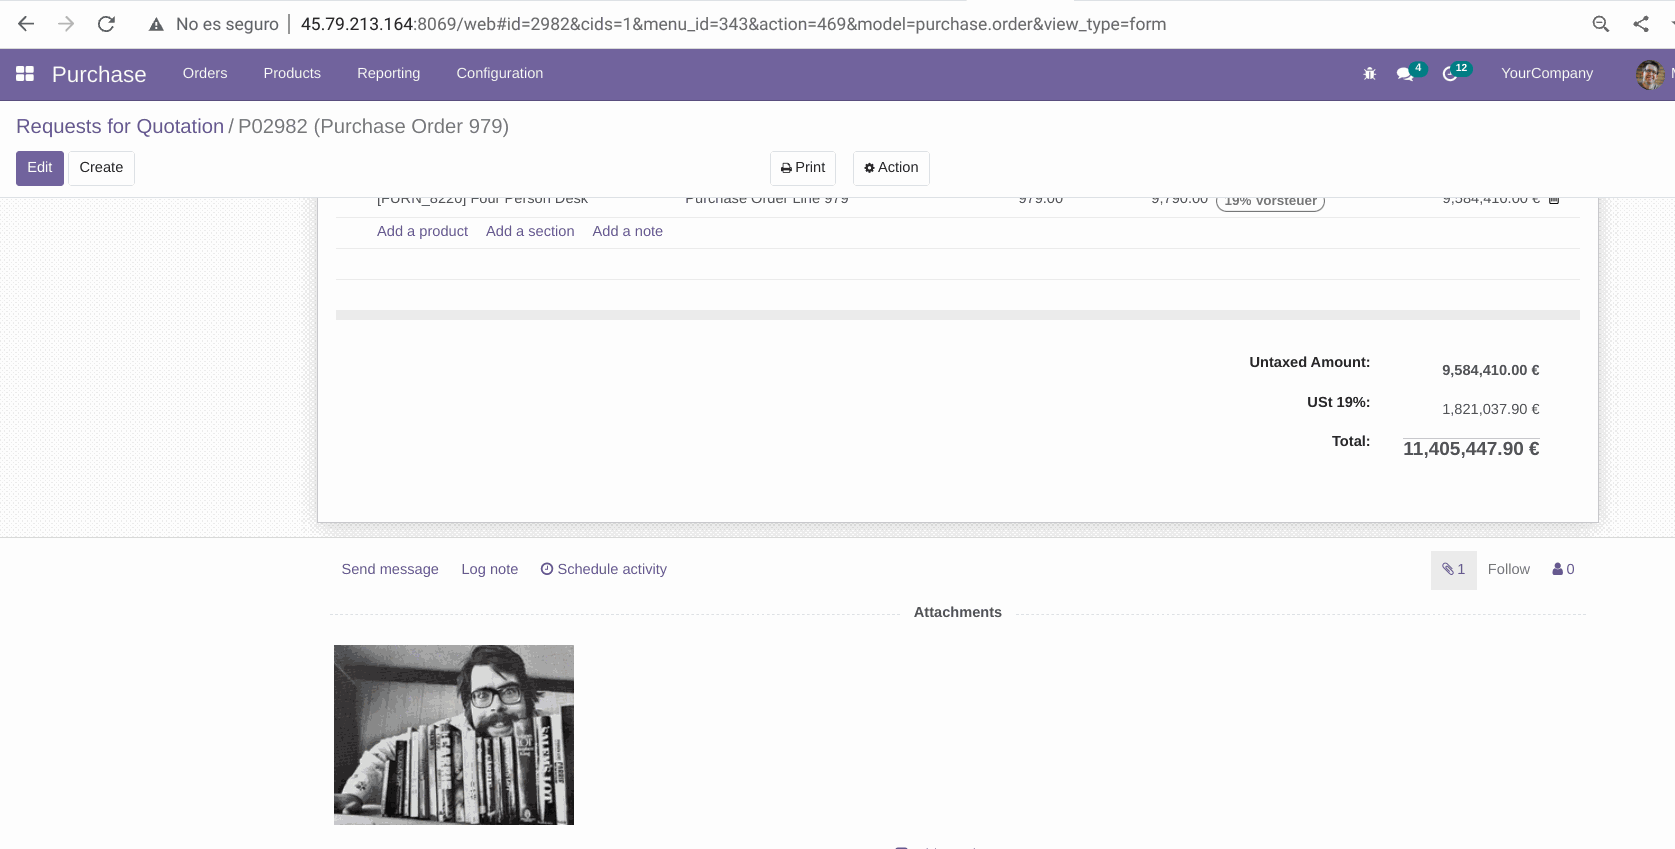
Task: Open attachments paperclip counter
Action: [x=1453, y=570]
